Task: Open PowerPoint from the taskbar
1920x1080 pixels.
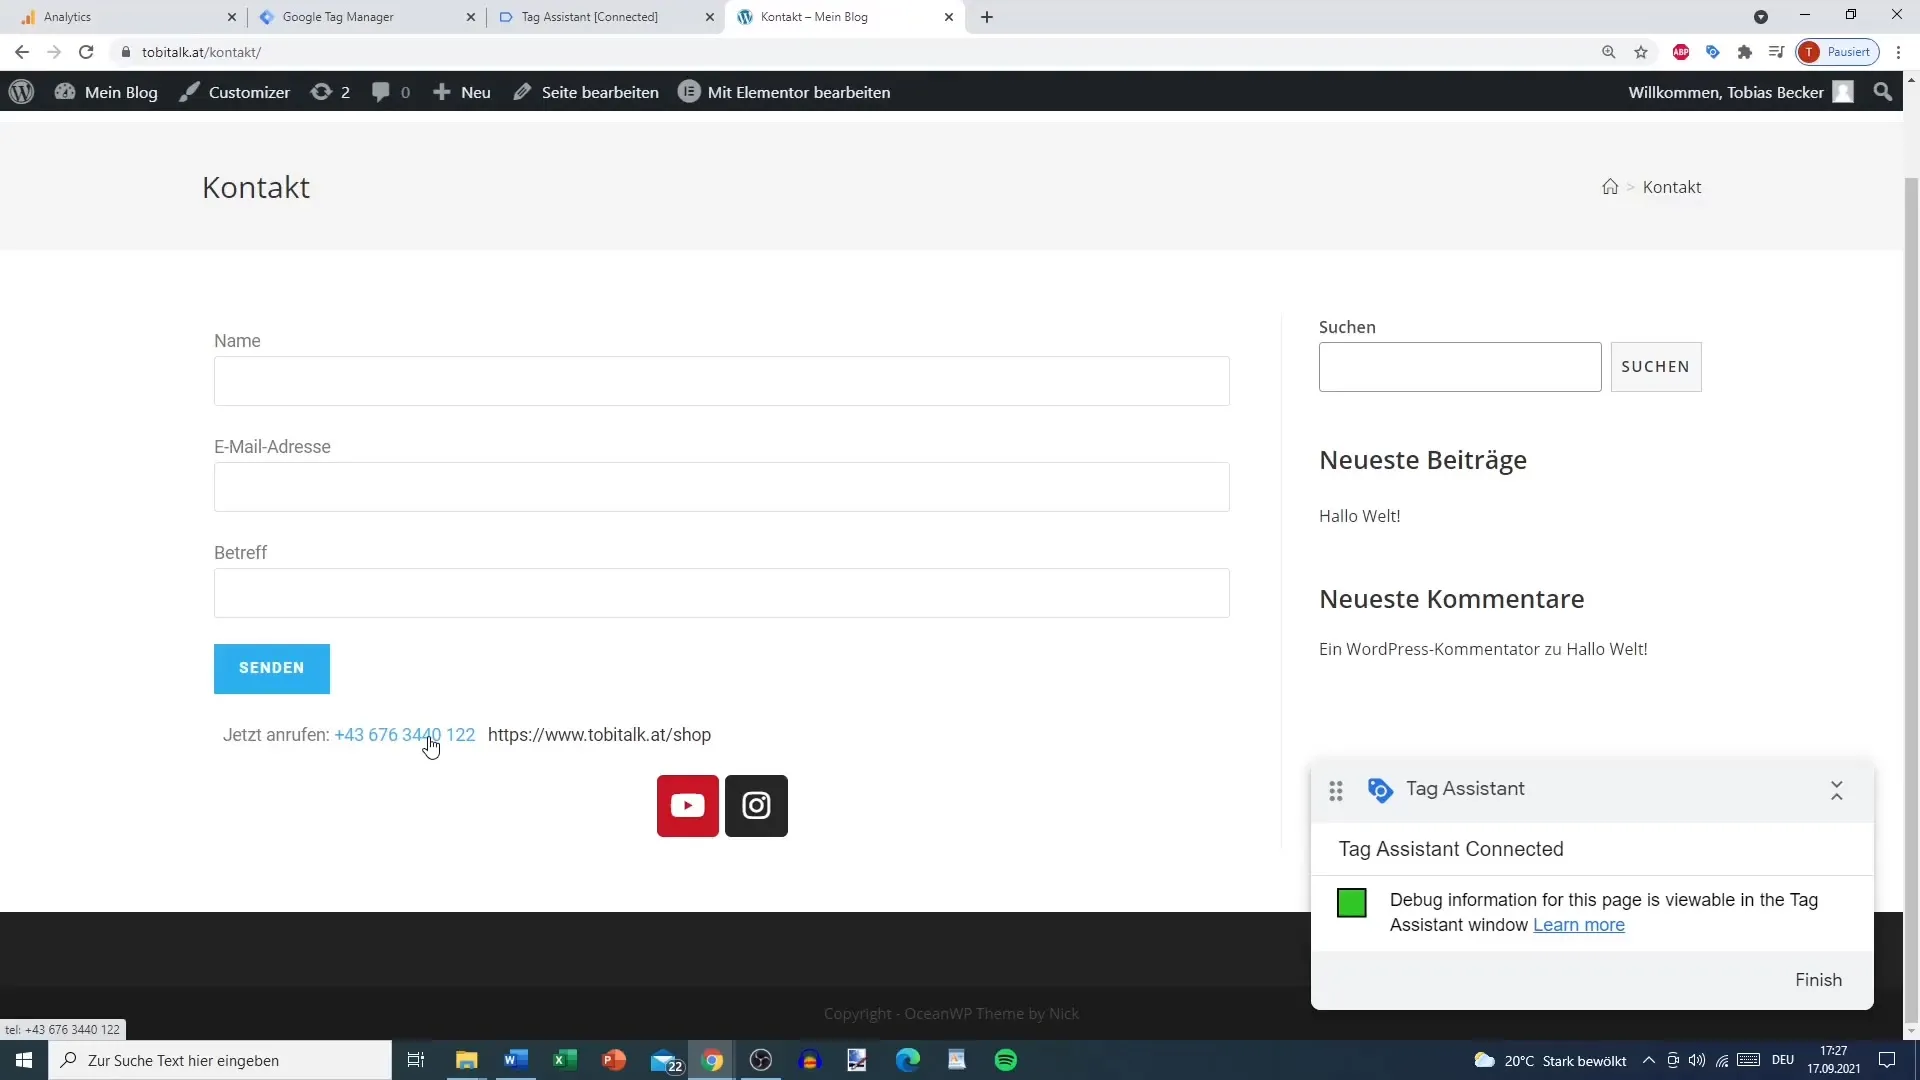Action: 613,1060
